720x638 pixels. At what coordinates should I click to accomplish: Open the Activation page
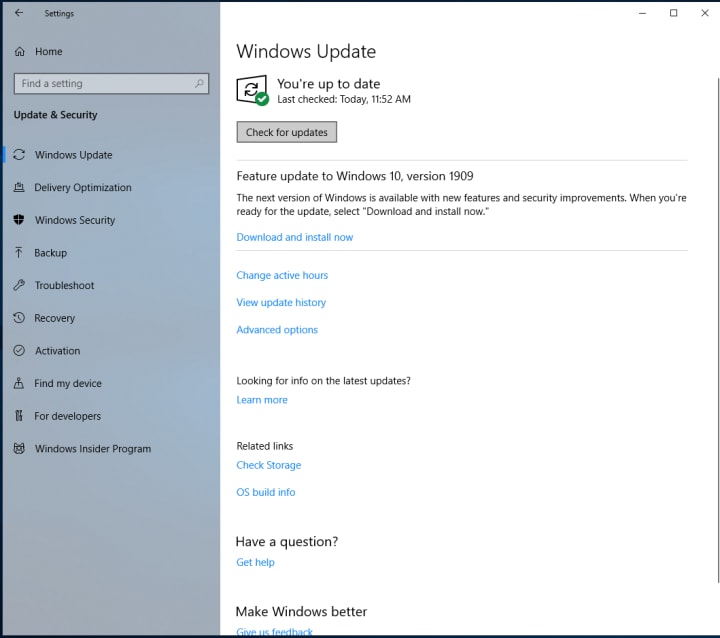click(x=57, y=350)
